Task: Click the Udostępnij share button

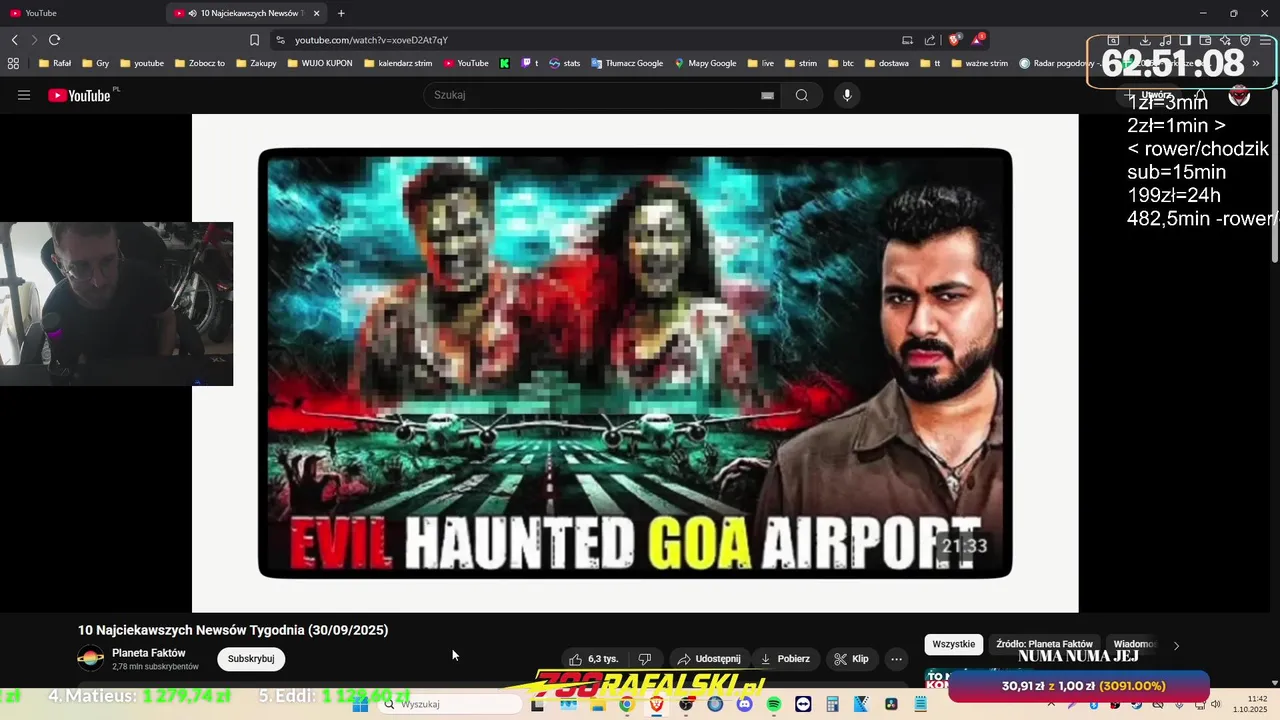Action: pos(708,659)
